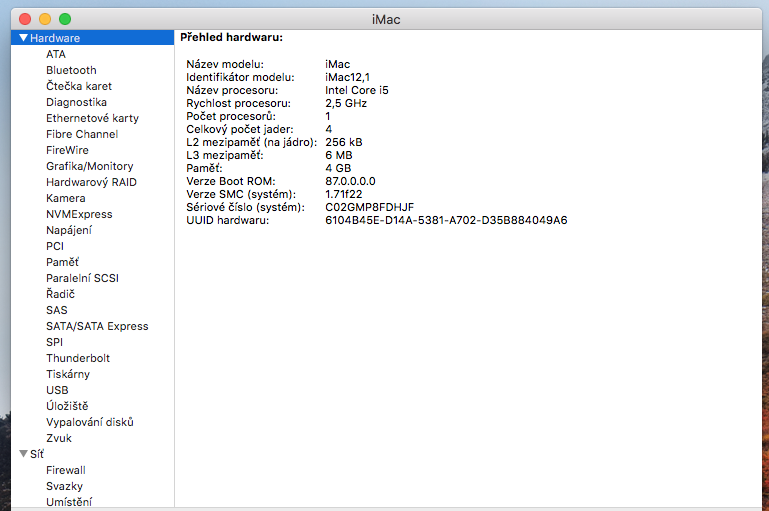The image size is (769, 511).
Task: Open Paralelní SCSI entry
Action: pyautogui.click(x=82, y=278)
